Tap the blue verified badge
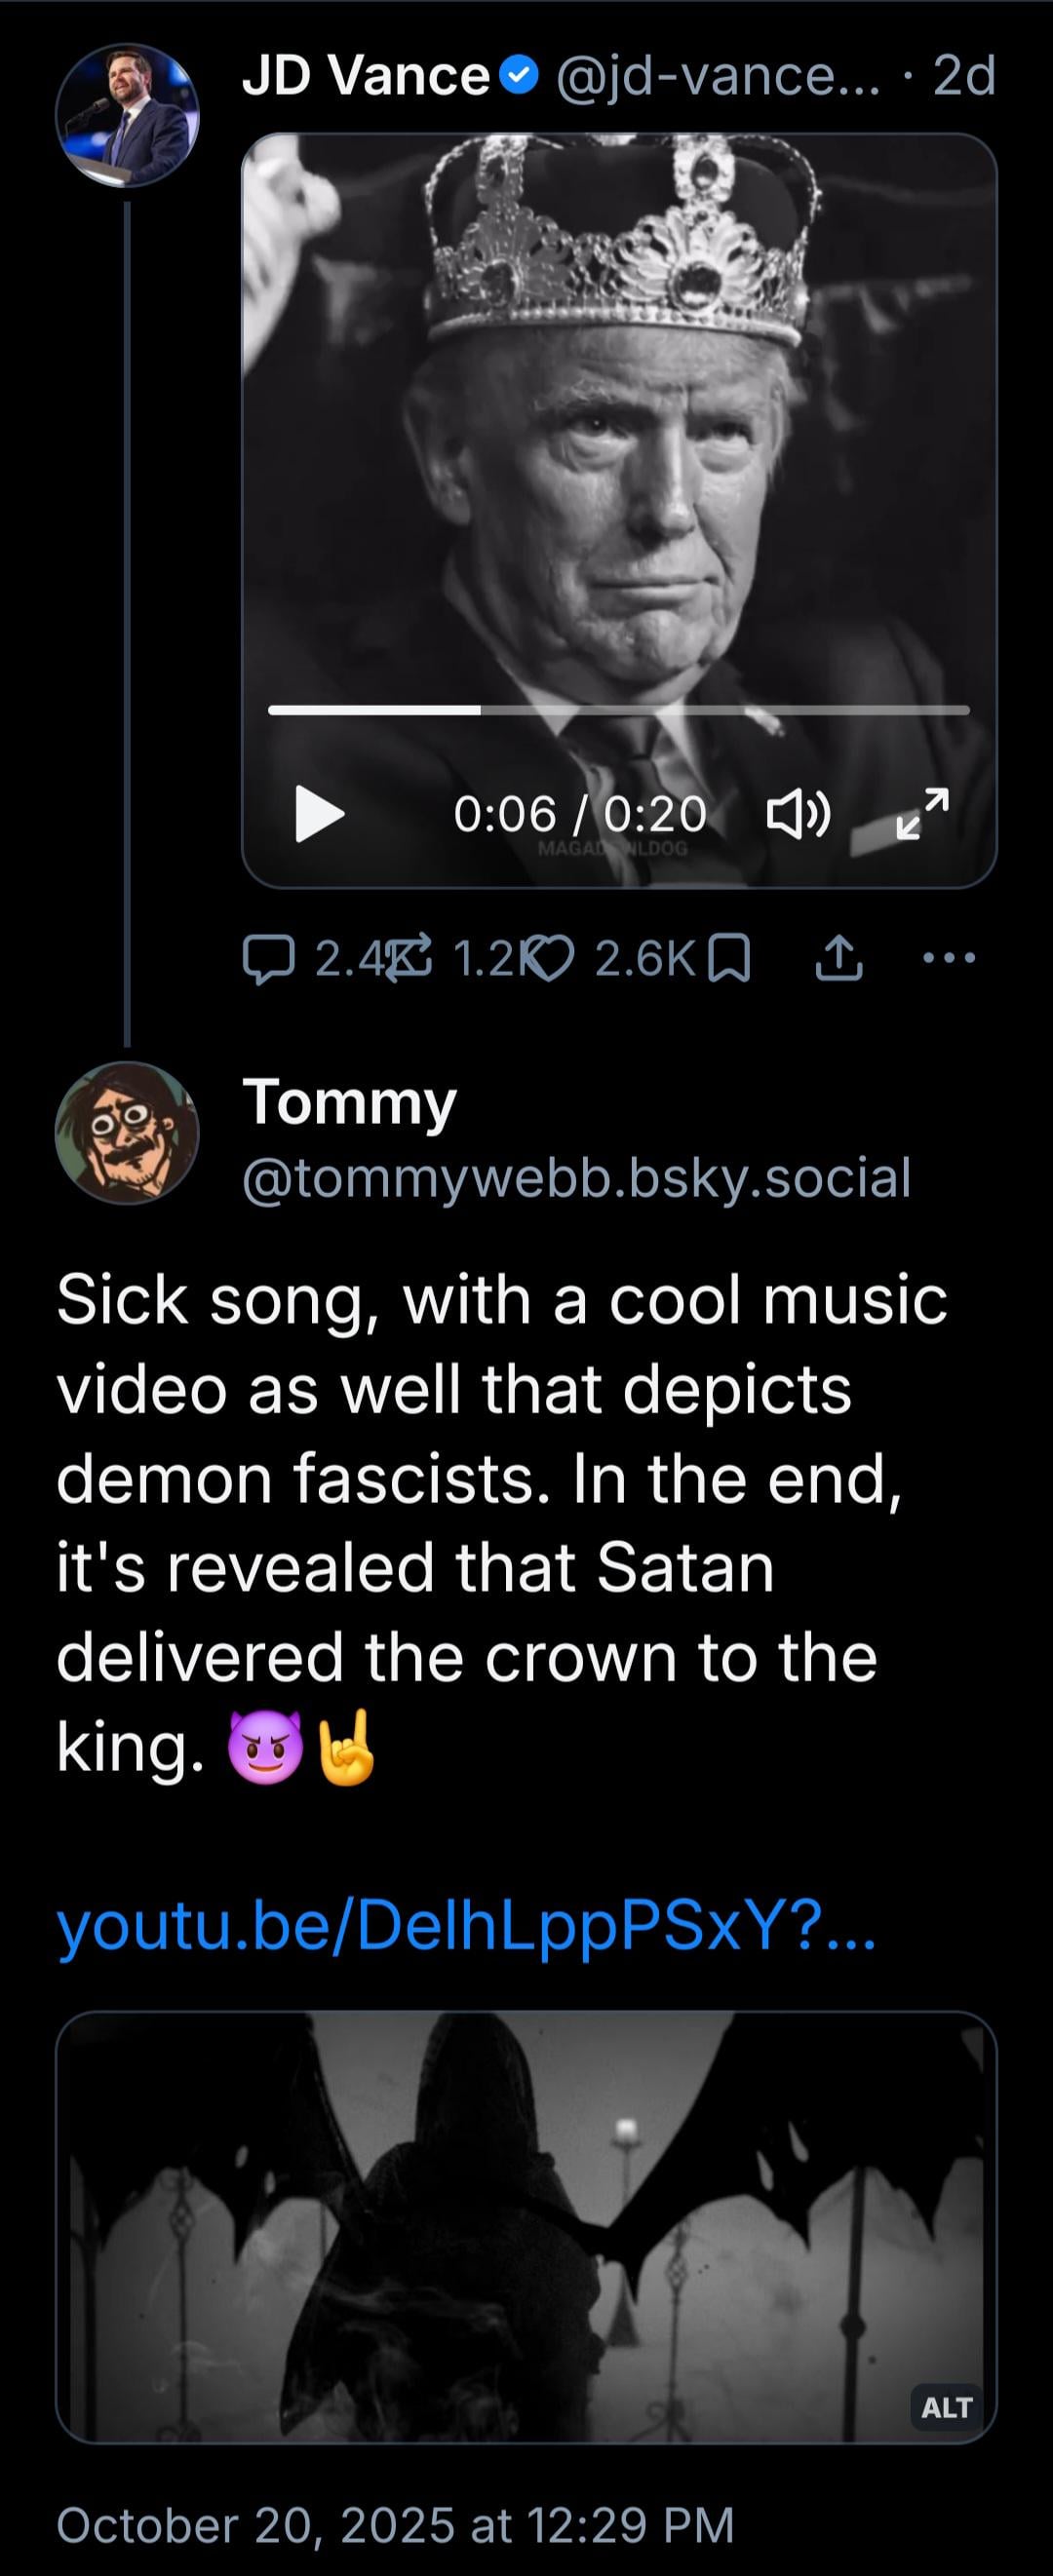This screenshot has height=2576, width=1053. point(519,76)
